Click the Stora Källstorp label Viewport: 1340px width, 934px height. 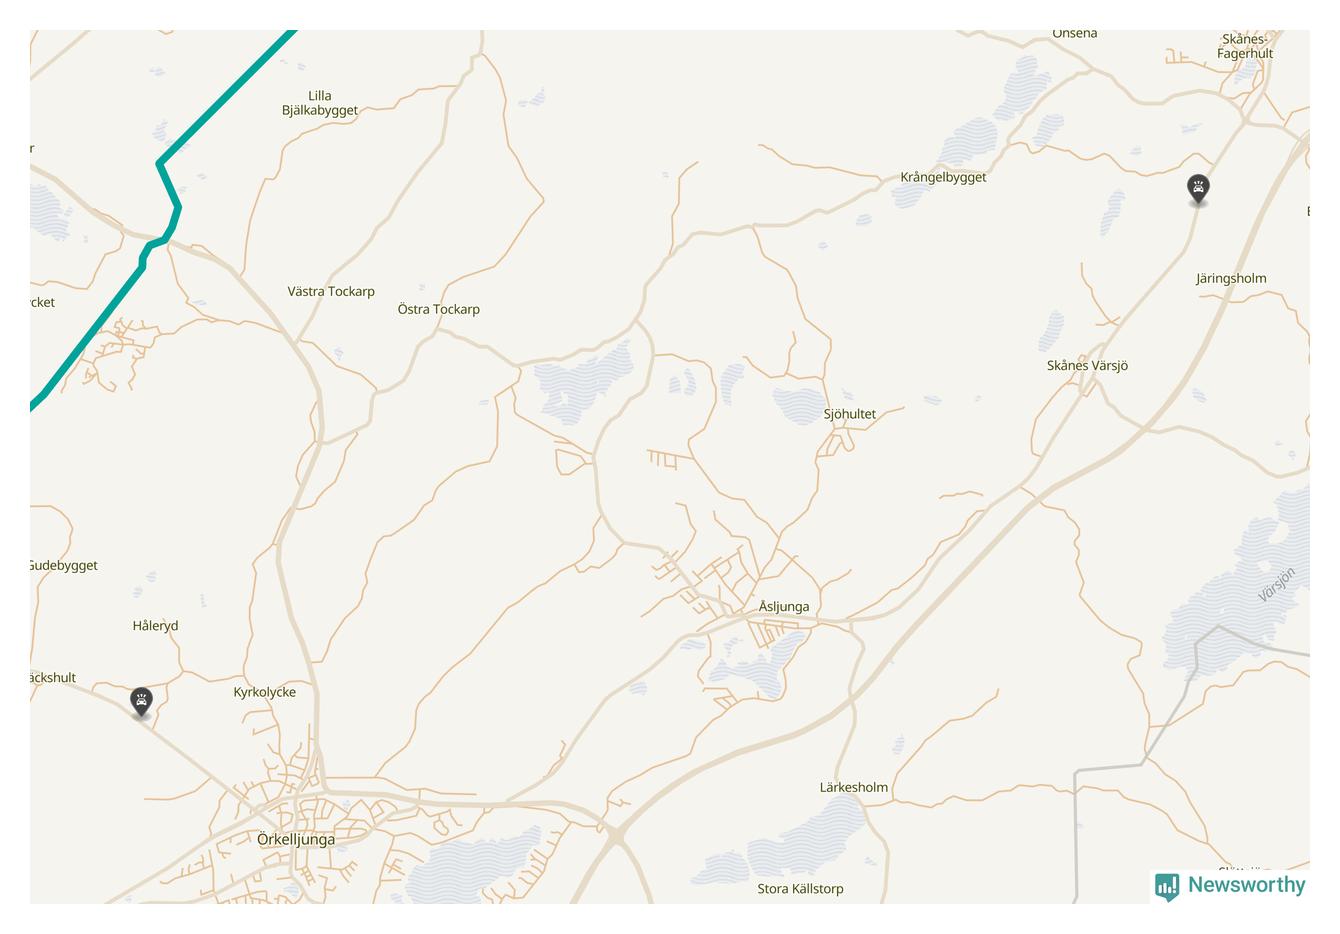[800, 888]
